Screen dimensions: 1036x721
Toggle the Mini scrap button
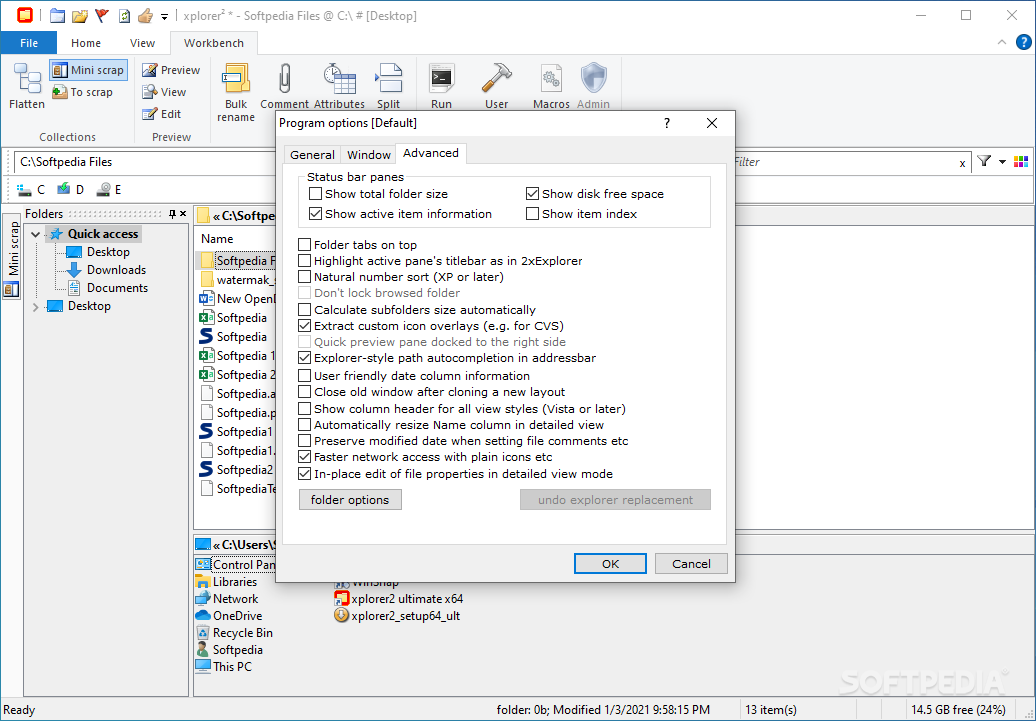pos(88,70)
